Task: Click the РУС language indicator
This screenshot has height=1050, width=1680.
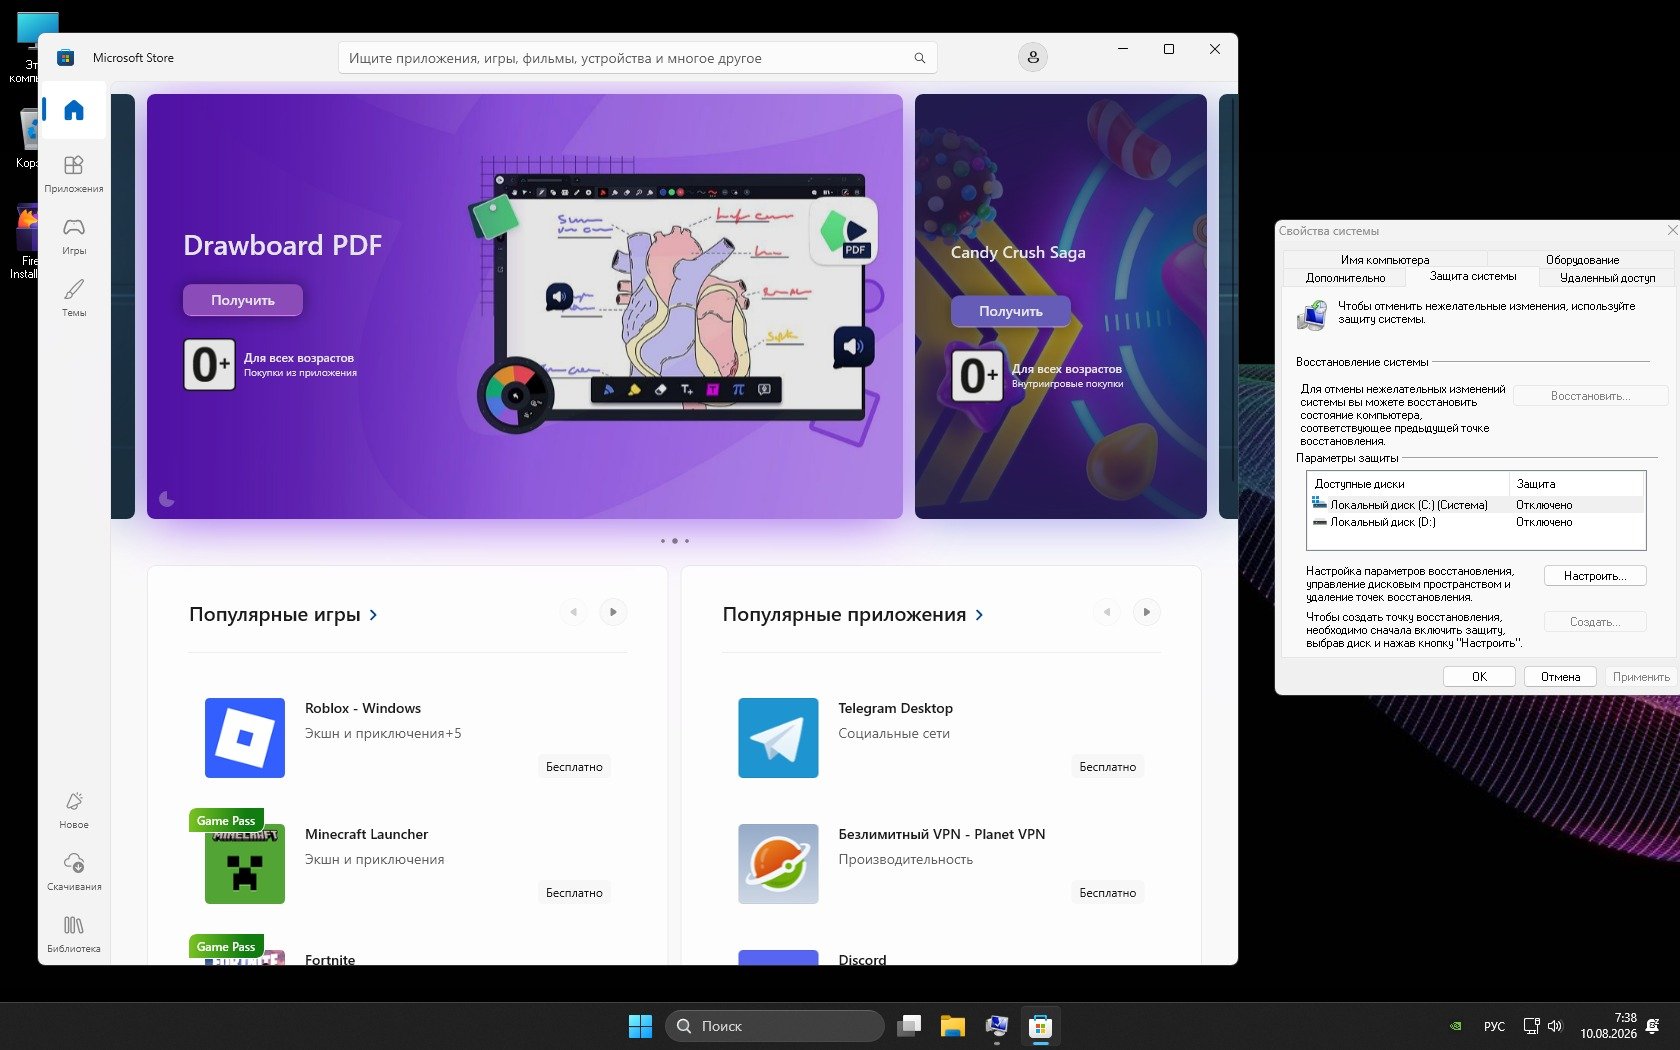Action: 1494,1026
